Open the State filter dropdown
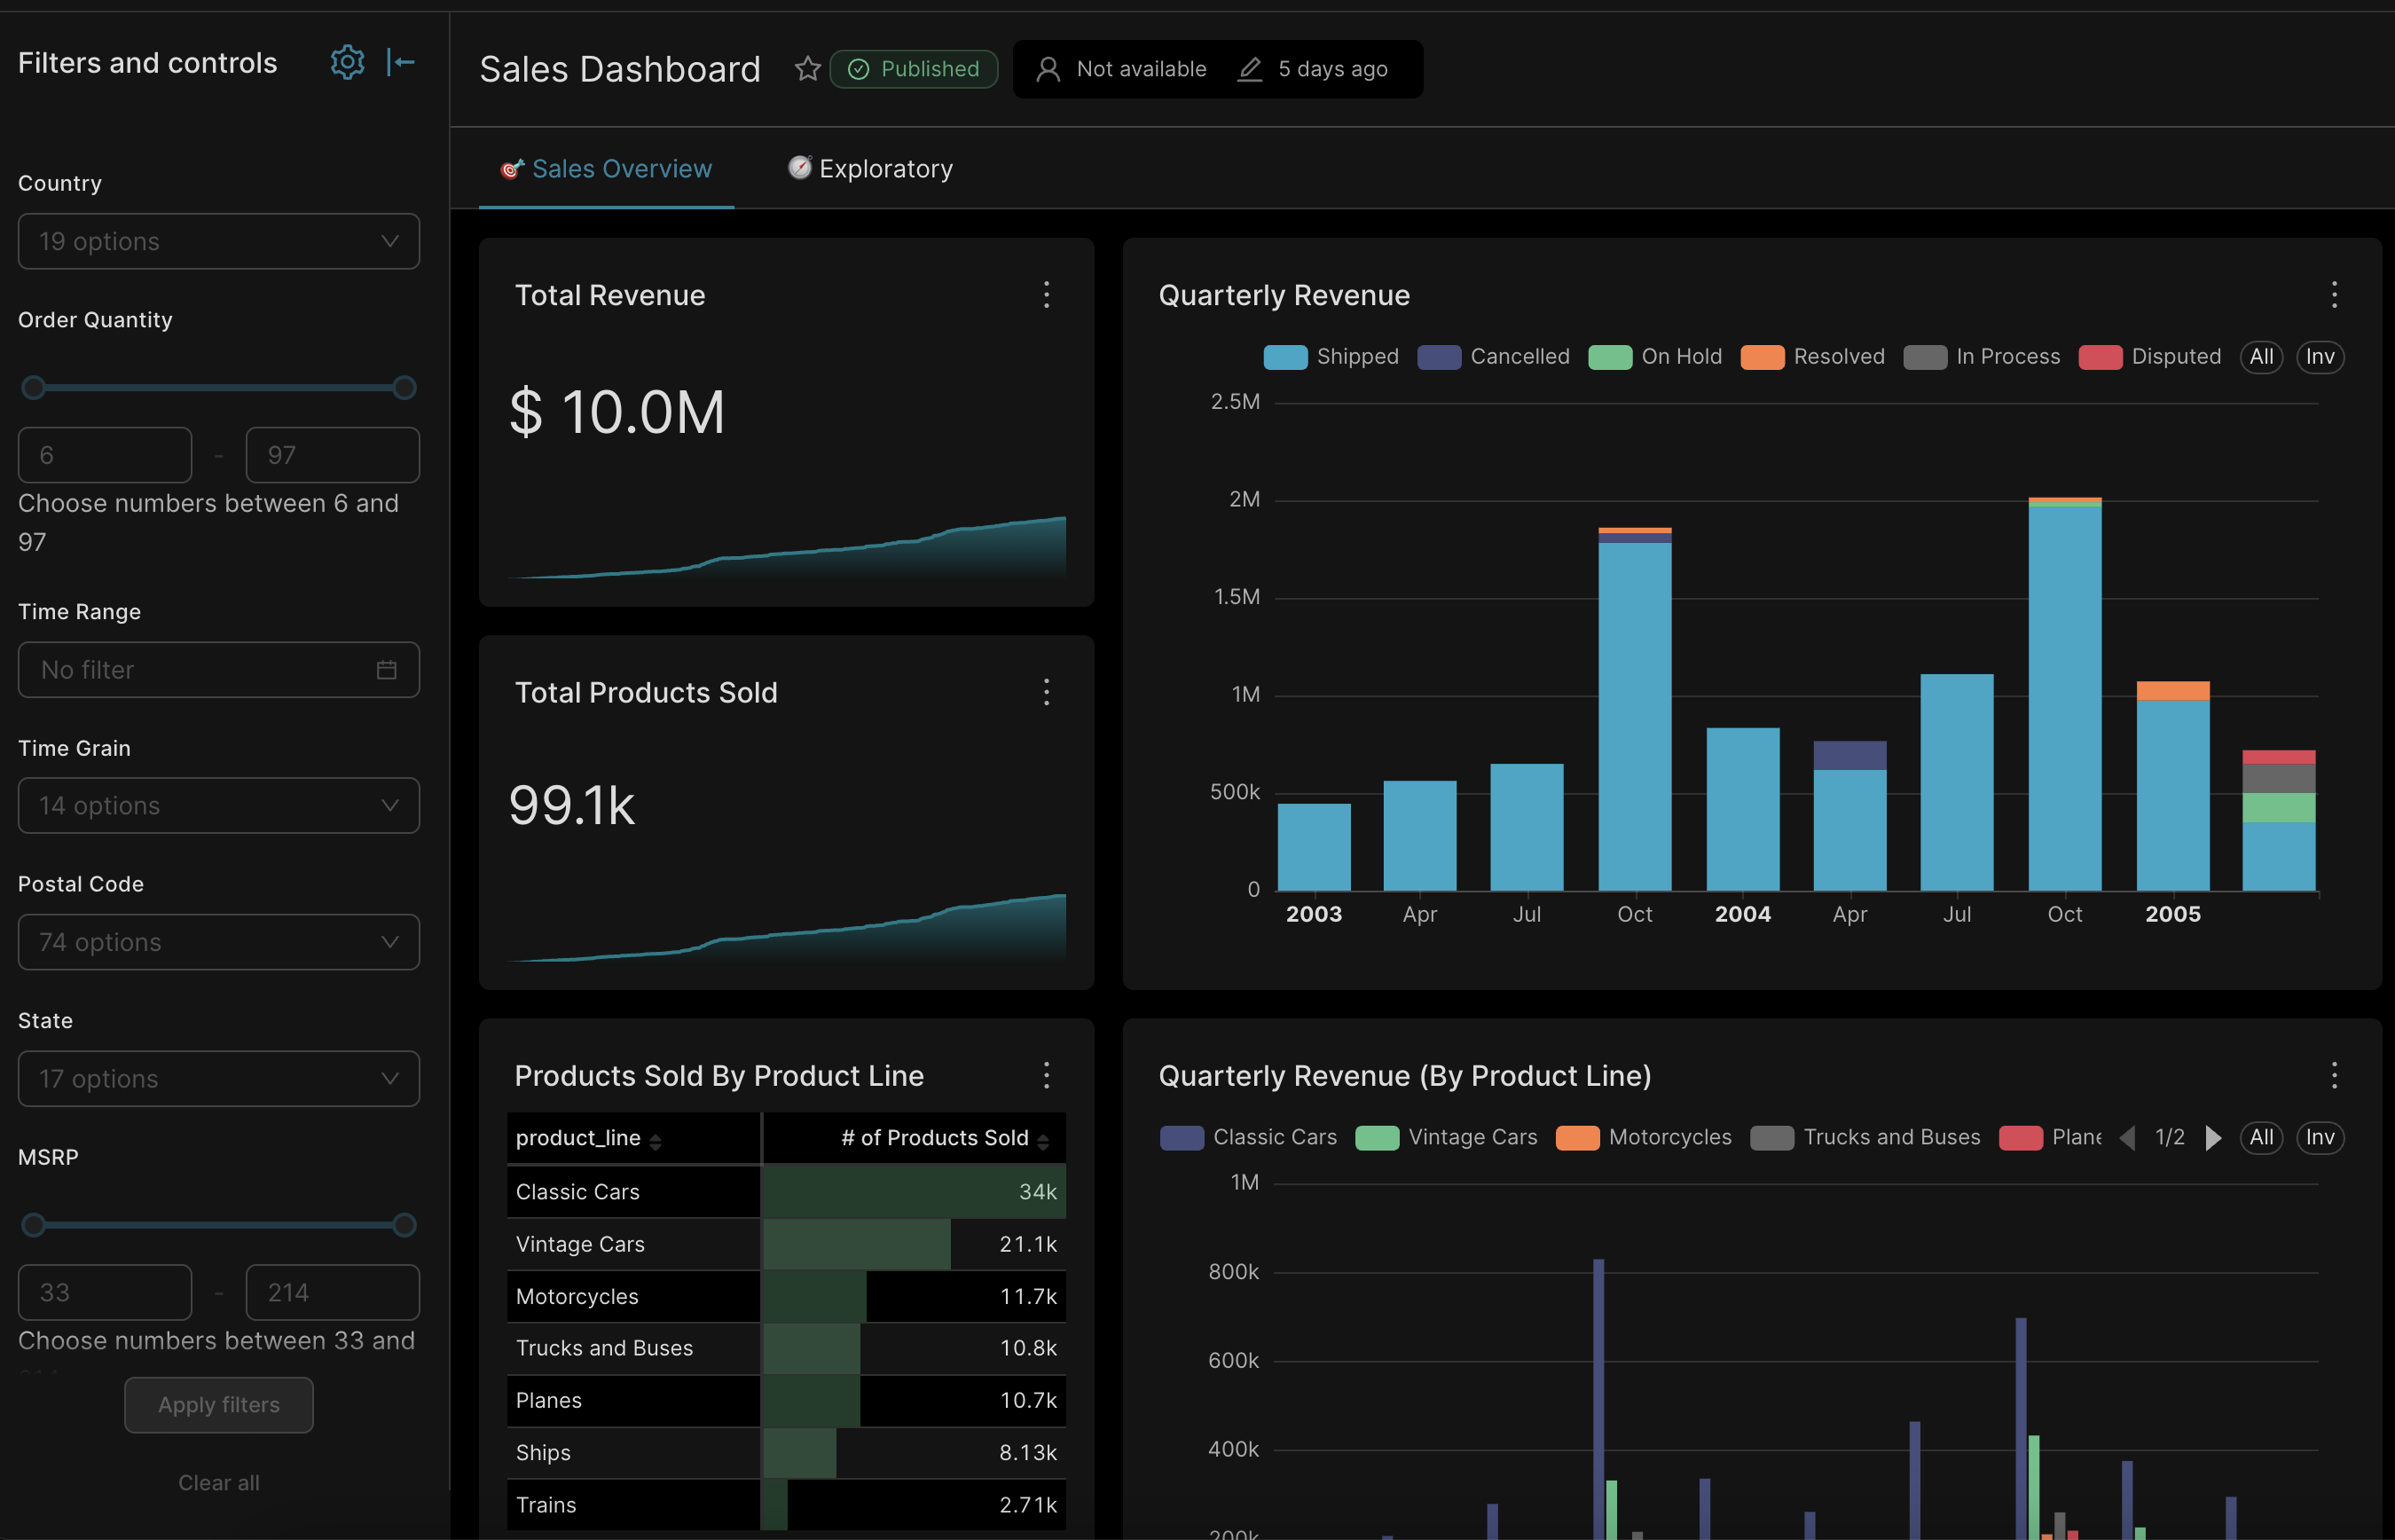Viewport: 2395px width, 1540px height. 219,1079
